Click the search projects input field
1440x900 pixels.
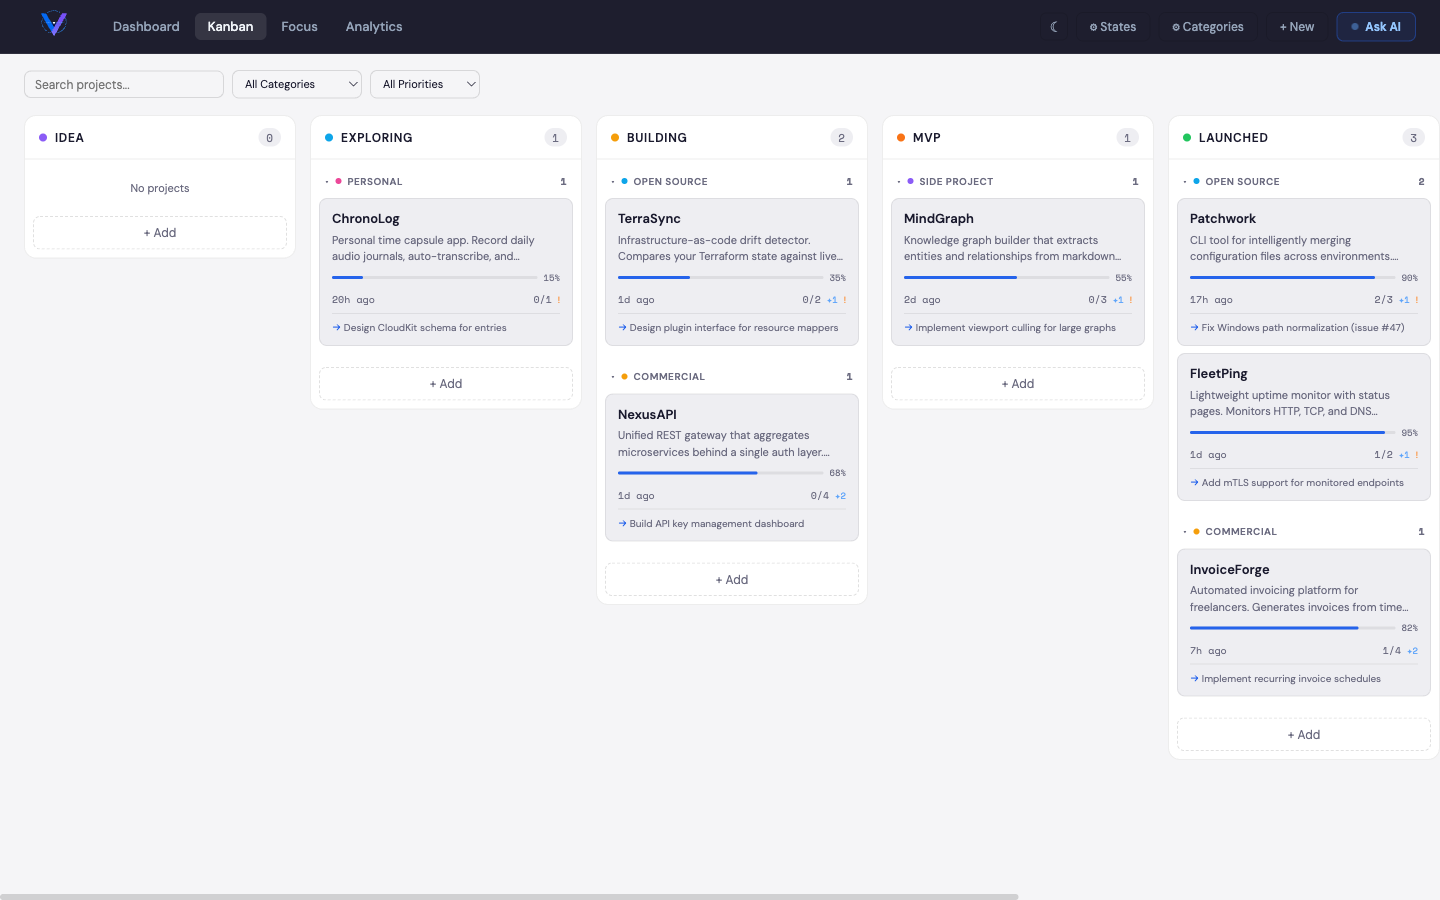pyautogui.click(x=123, y=84)
